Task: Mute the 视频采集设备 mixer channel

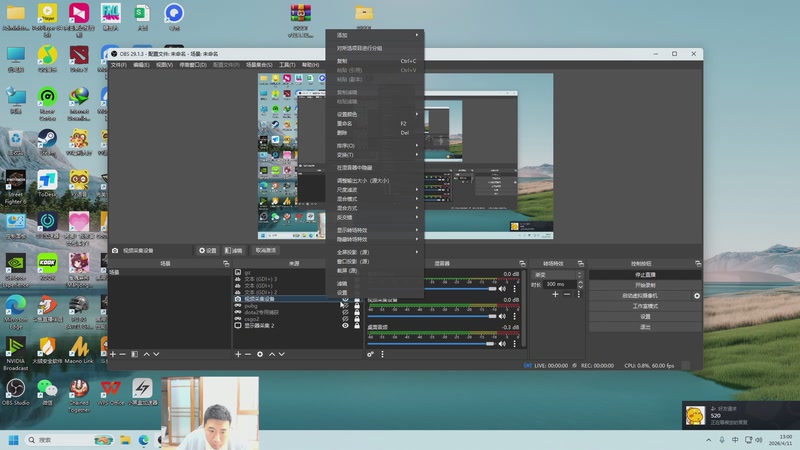Action: click(x=503, y=316)
